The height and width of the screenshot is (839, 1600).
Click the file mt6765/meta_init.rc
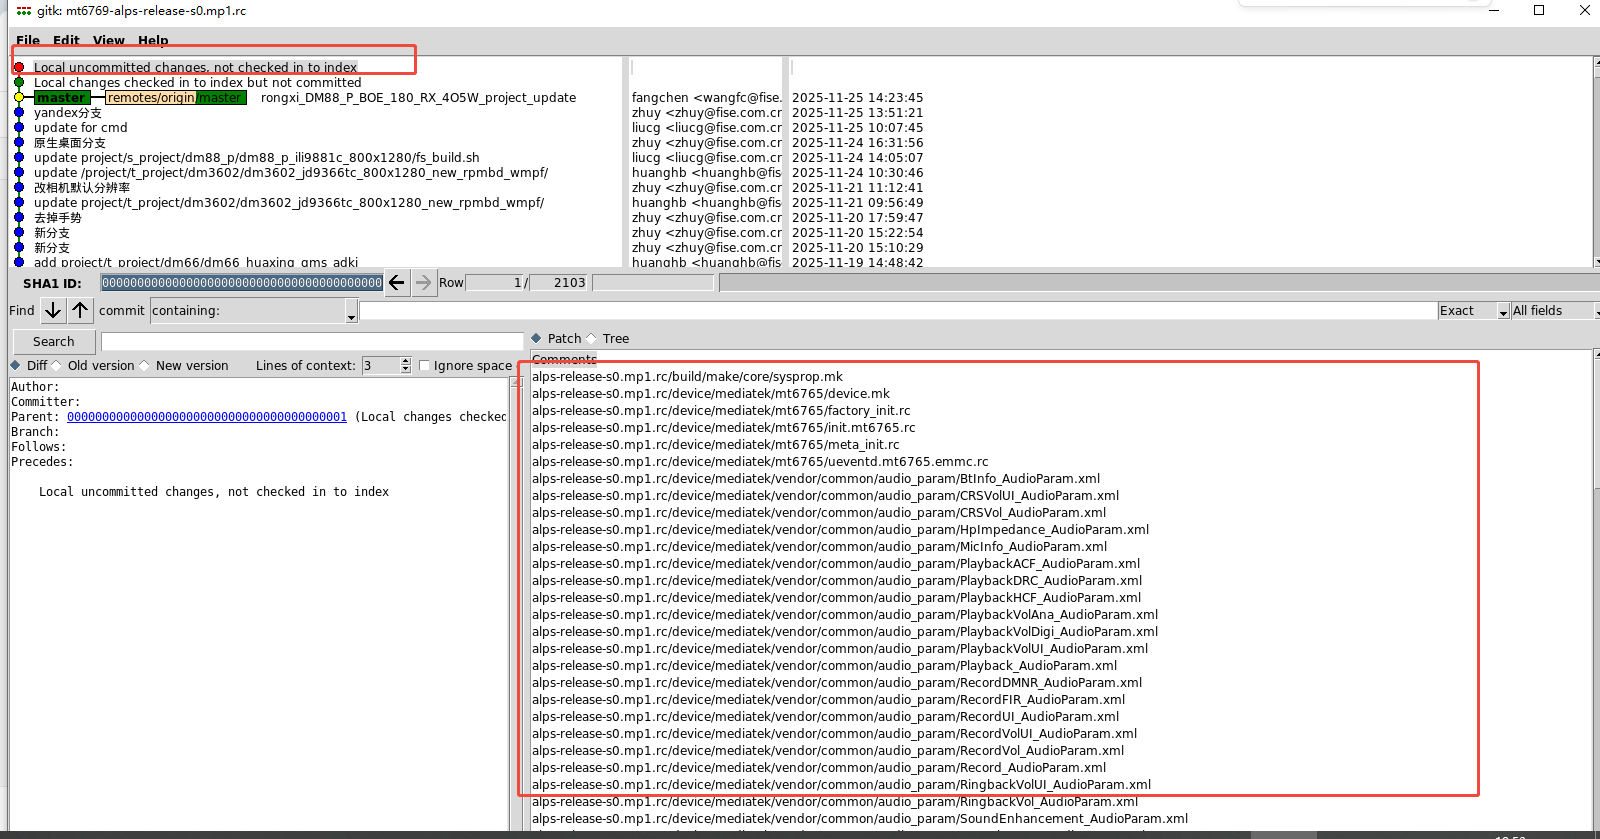point(715,445)
